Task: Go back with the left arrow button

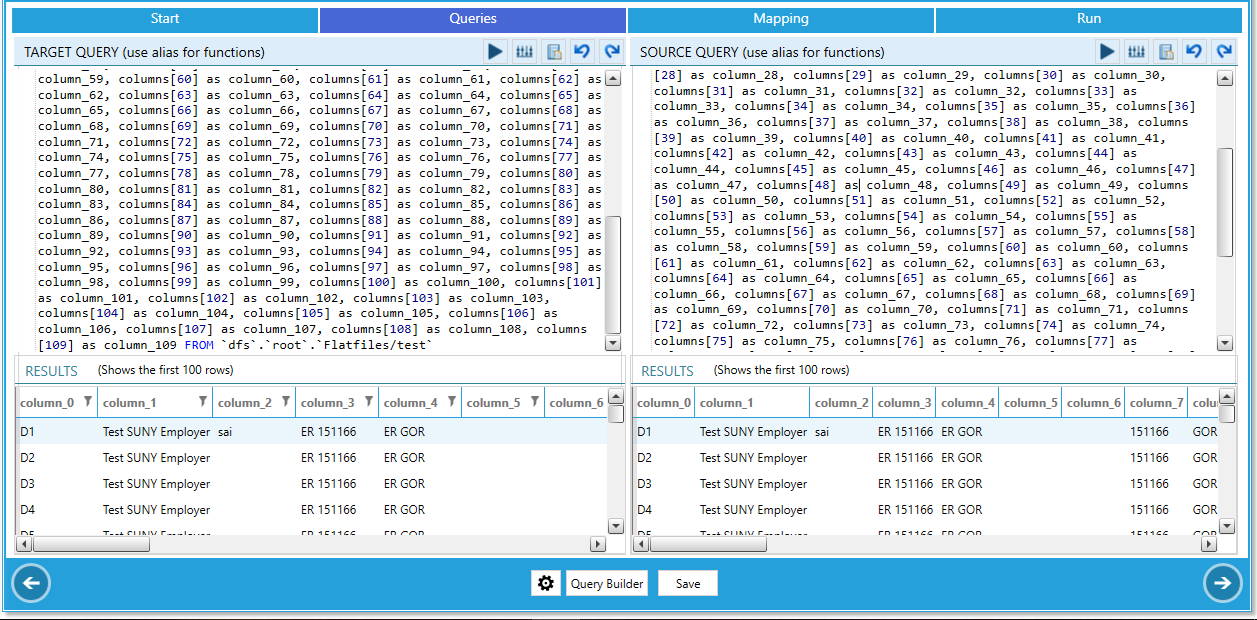Action: (31, 583)
